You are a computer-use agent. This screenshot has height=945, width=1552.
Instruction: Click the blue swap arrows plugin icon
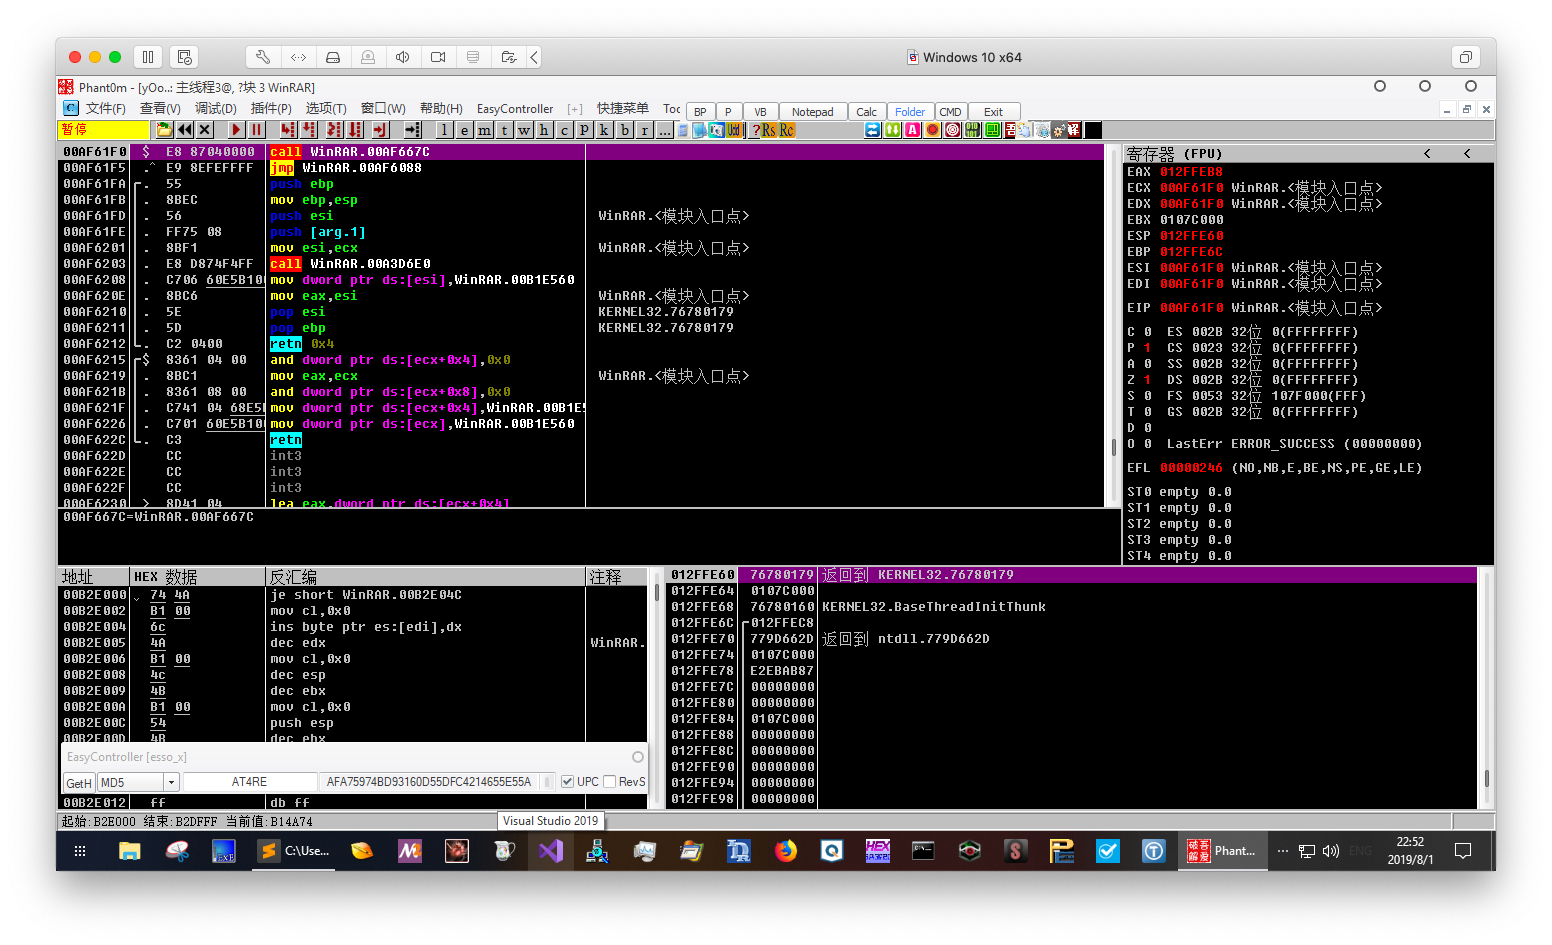(x=873, y=130)
